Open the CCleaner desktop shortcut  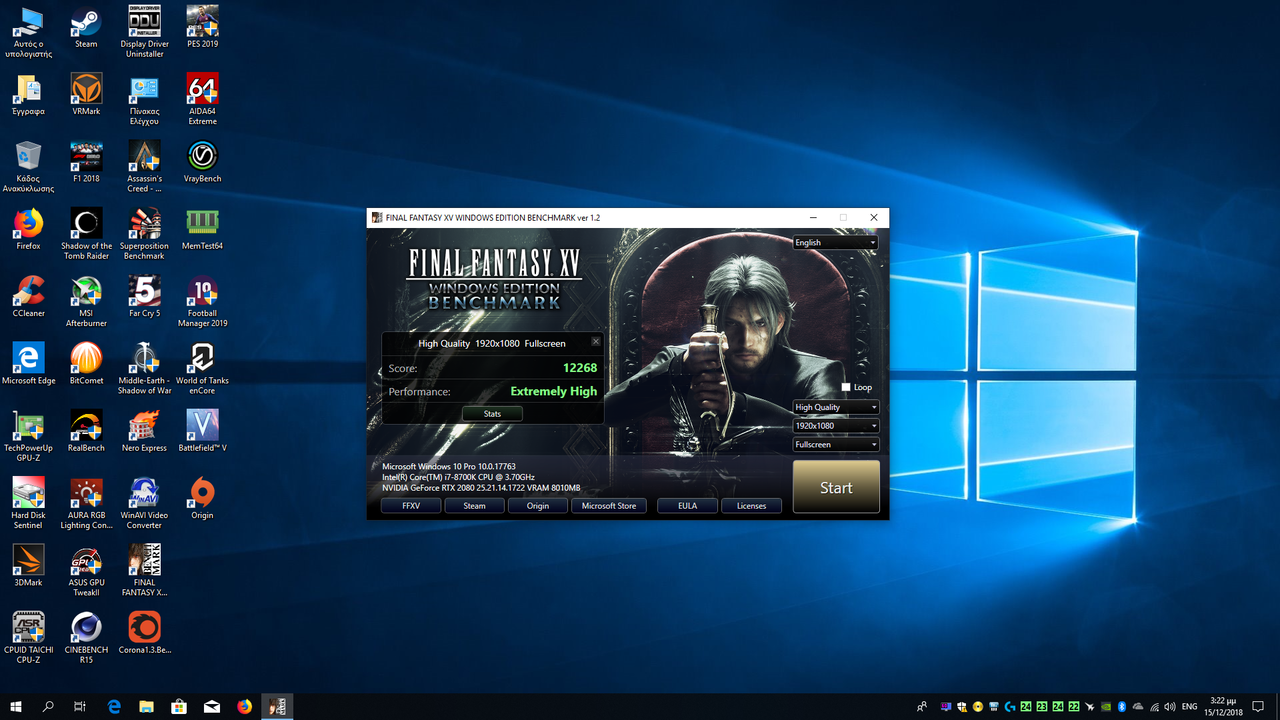click(28, 296)
